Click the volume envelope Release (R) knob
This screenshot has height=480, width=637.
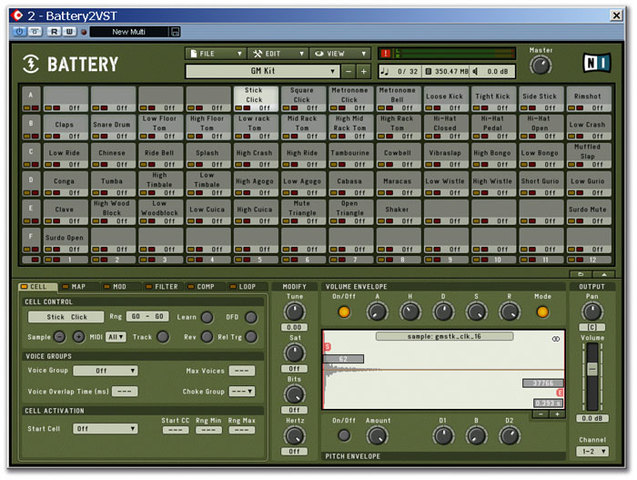(509, 312)
